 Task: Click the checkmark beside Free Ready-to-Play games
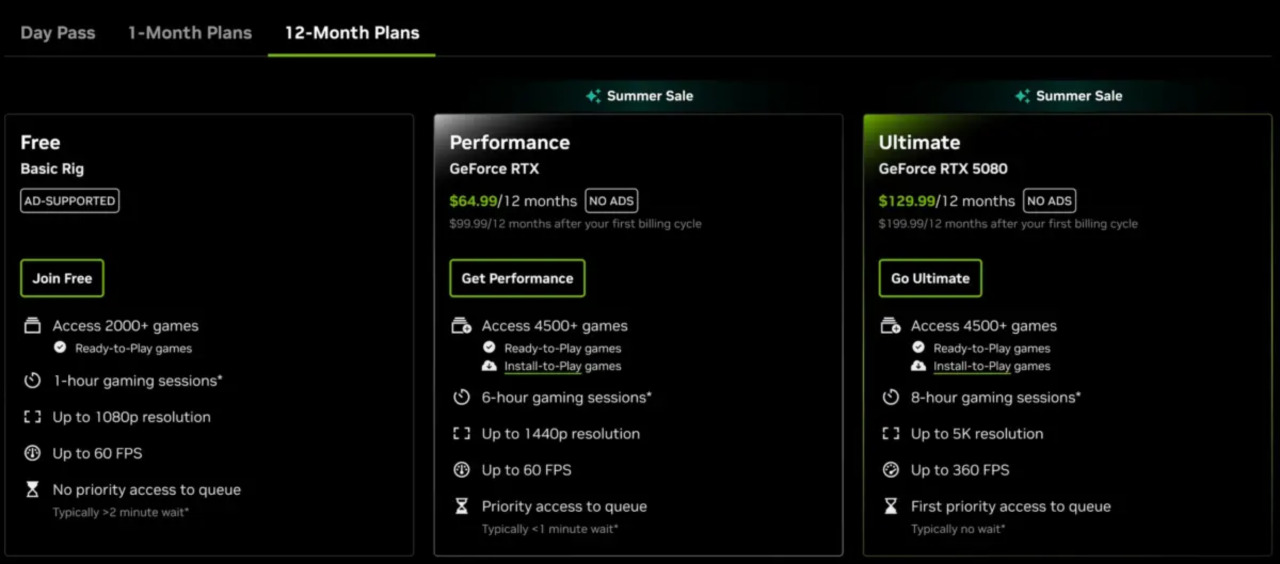60,348
